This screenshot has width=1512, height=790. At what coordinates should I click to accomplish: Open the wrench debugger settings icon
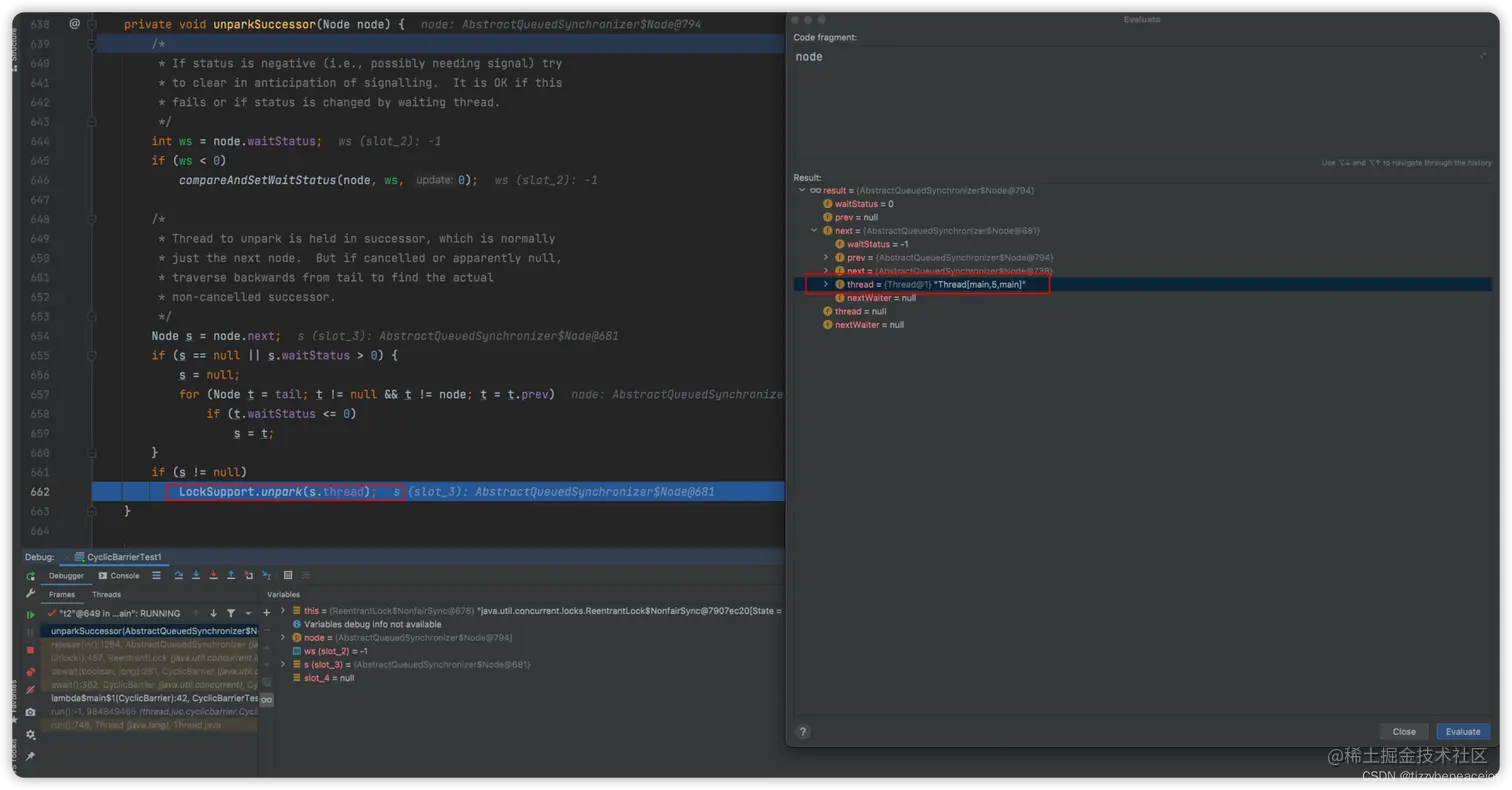tap(30, 594)
